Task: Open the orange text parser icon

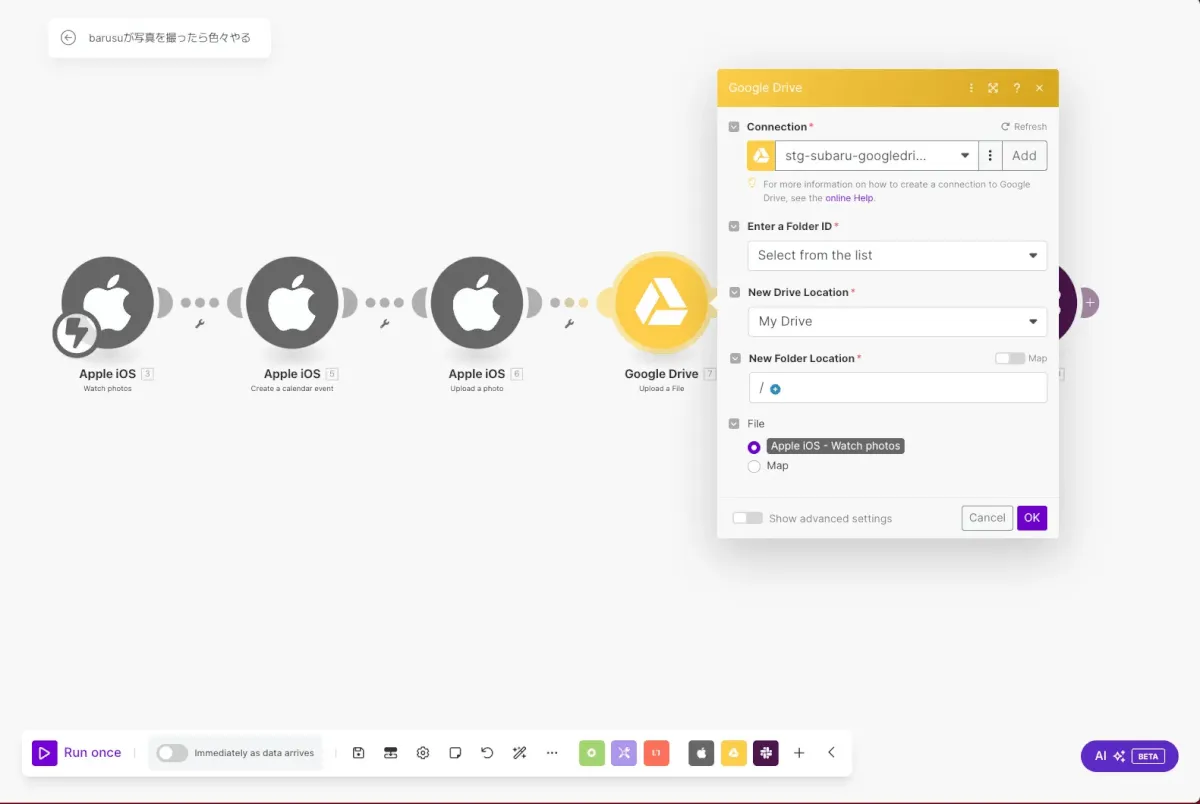Action: point(656,753)
